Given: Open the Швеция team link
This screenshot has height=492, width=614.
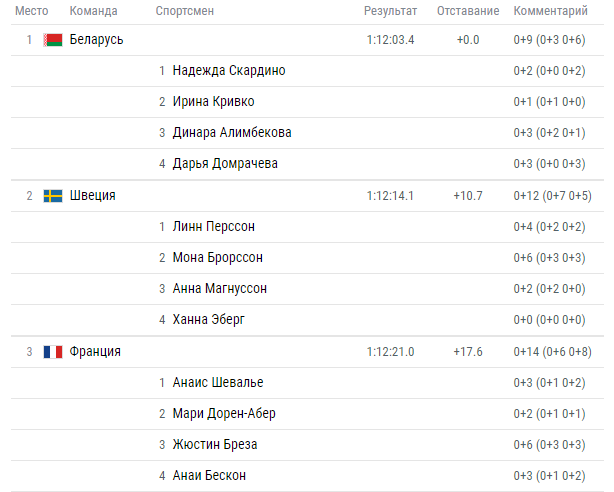Looking at the screenshot, I should pos(92,195).
